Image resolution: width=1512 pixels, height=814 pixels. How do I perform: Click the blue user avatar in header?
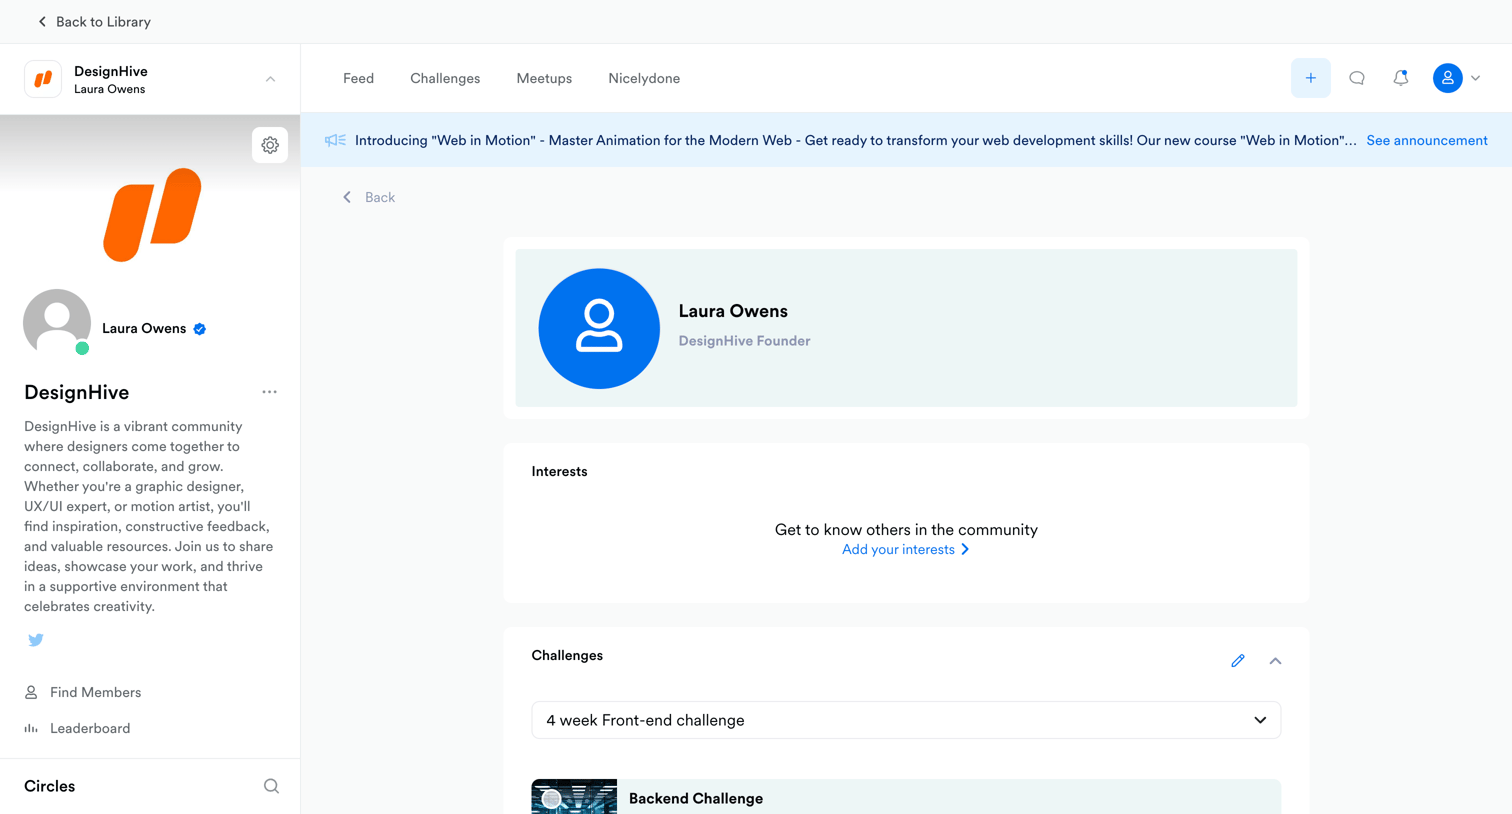[1447, 78]
